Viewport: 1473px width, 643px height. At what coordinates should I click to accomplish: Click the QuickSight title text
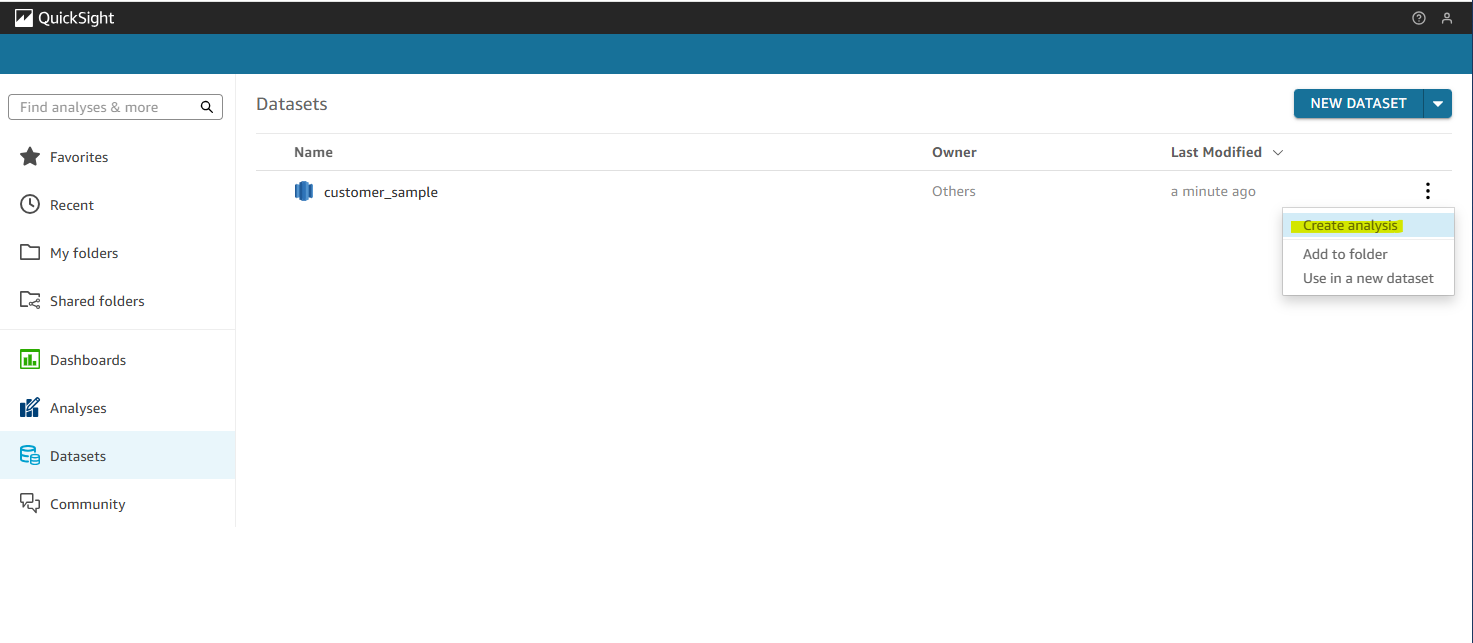click(76, 18)
